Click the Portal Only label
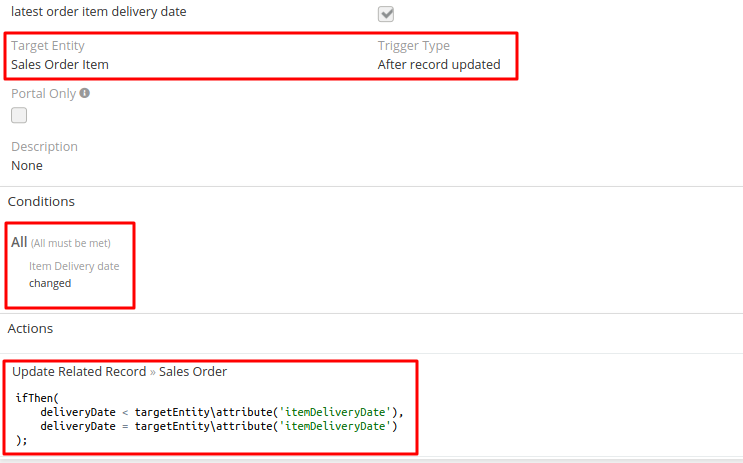 43,94
